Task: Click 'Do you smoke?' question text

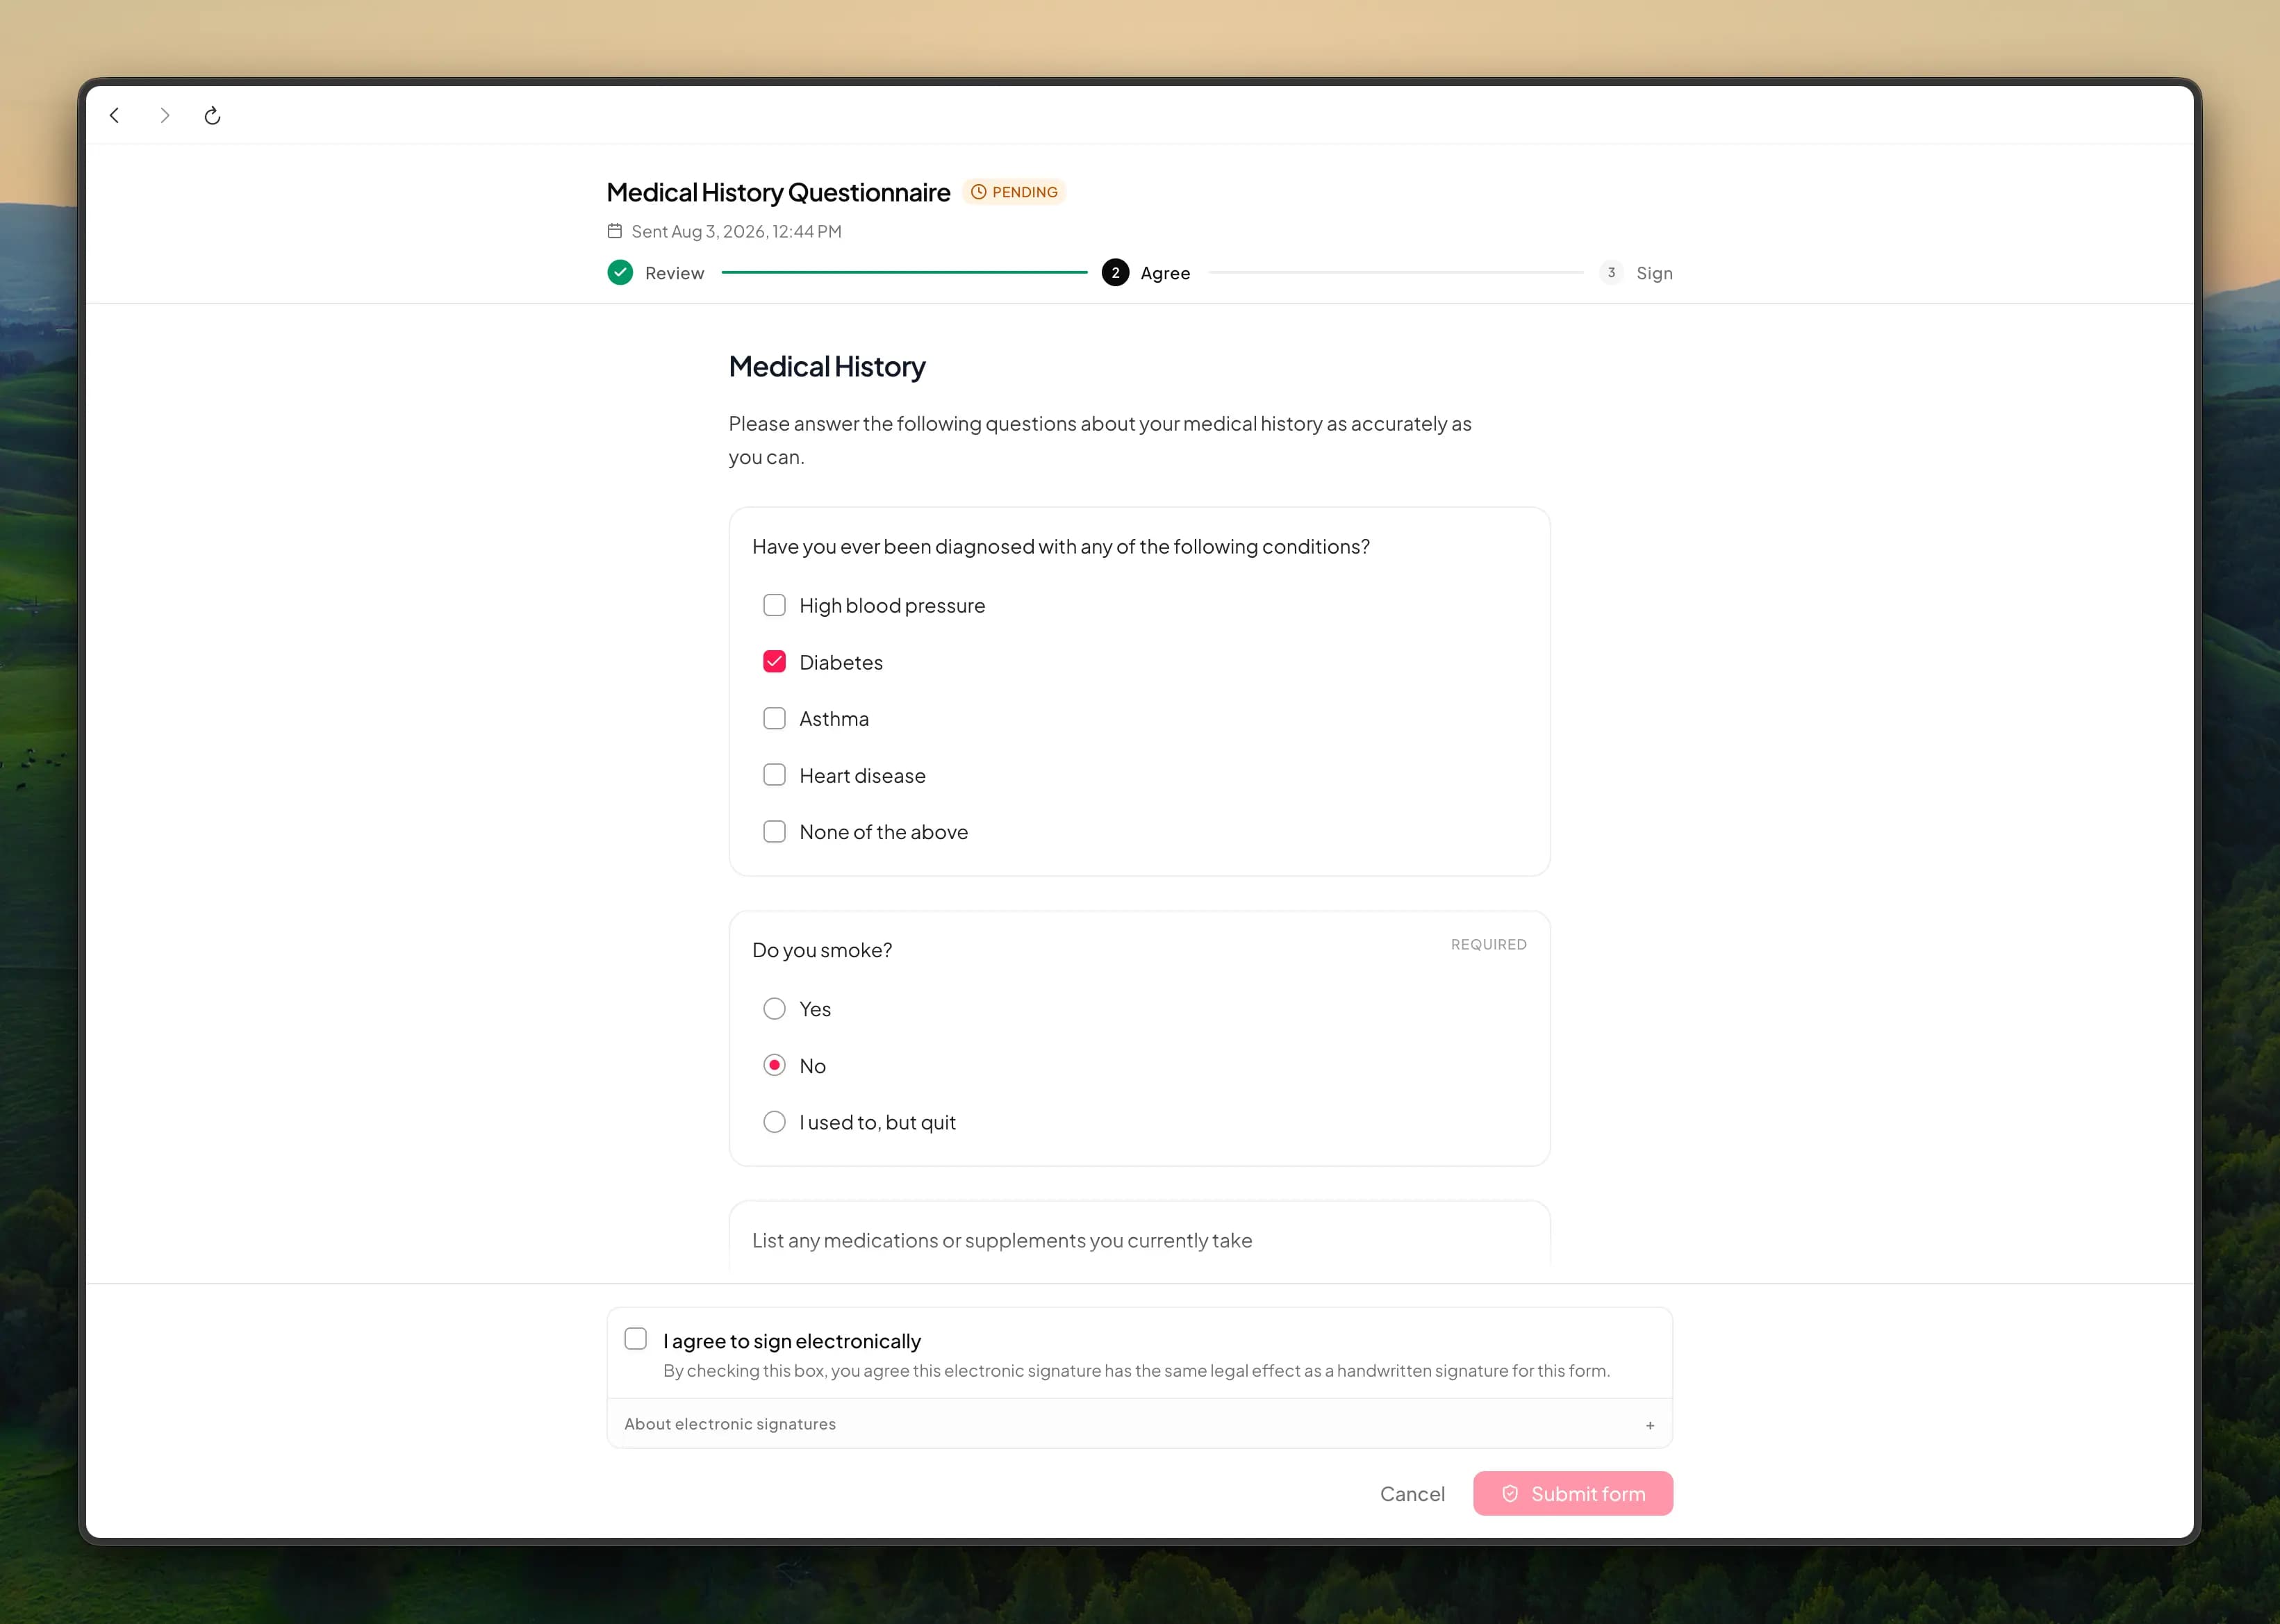Action: tap(822, 950)
